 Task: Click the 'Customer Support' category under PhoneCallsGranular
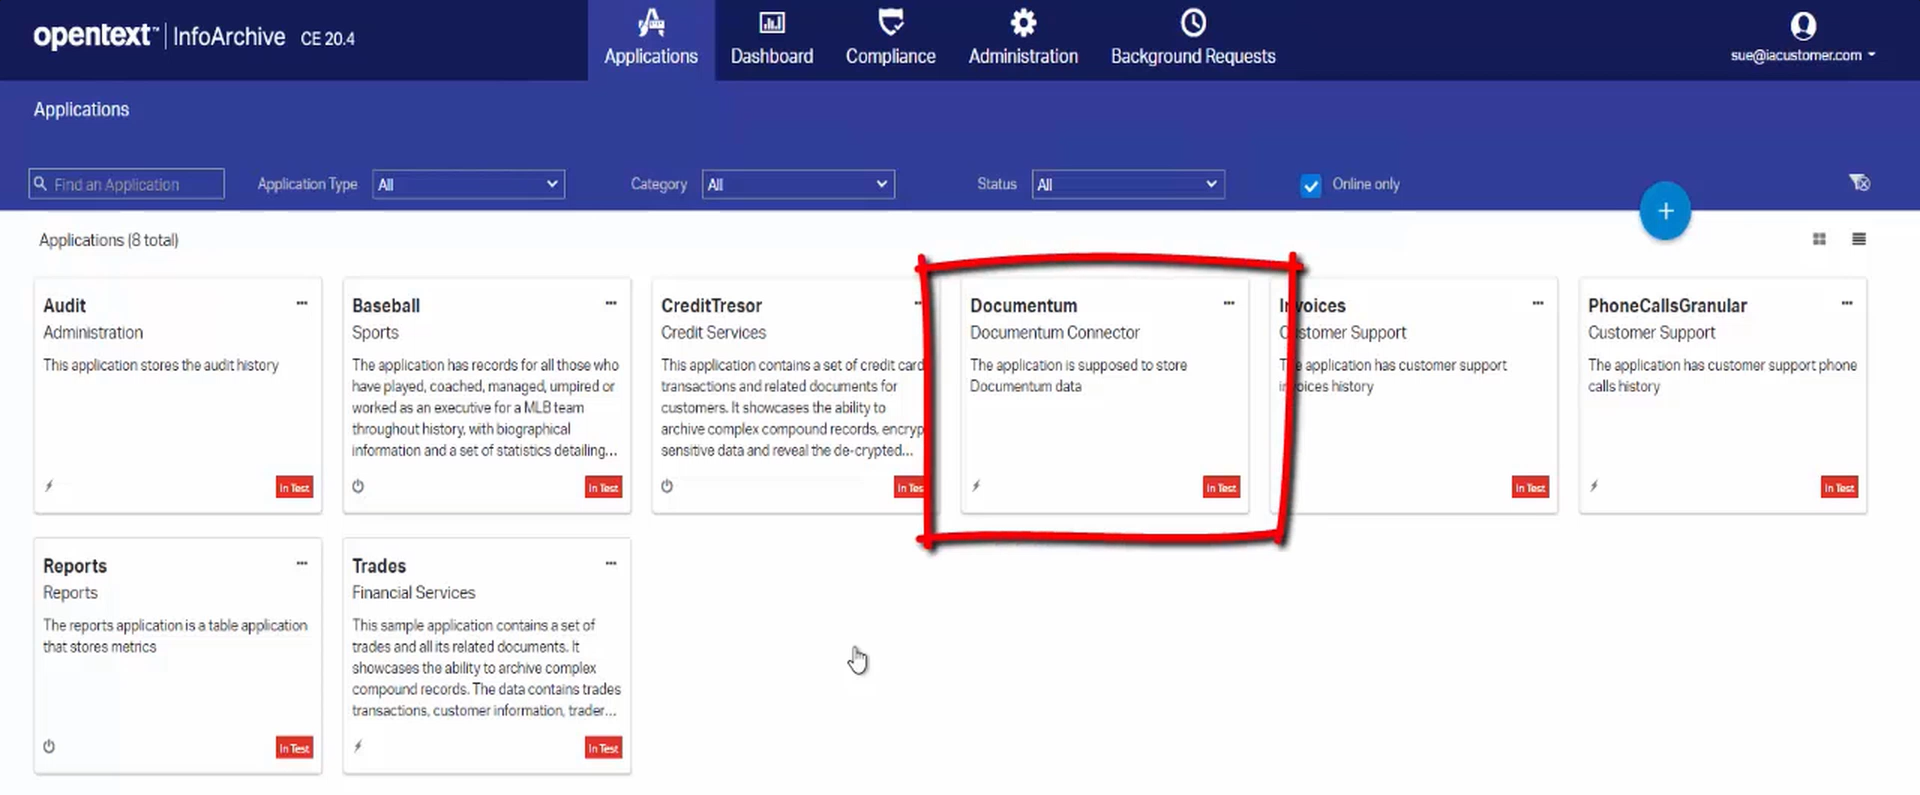[1651, 333]
